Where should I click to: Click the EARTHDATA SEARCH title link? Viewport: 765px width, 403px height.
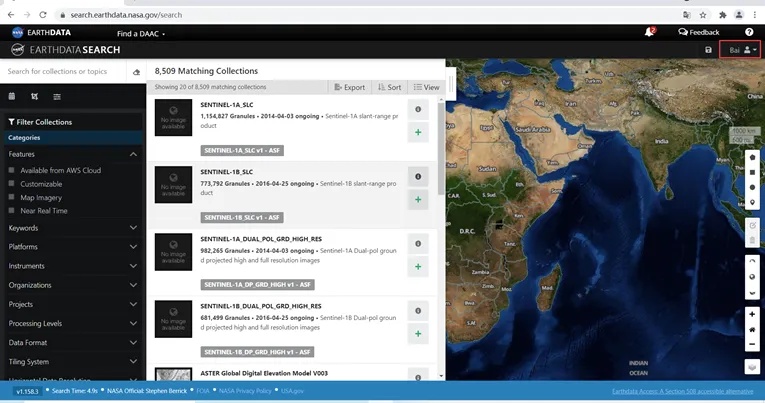[x=66, y=50]
